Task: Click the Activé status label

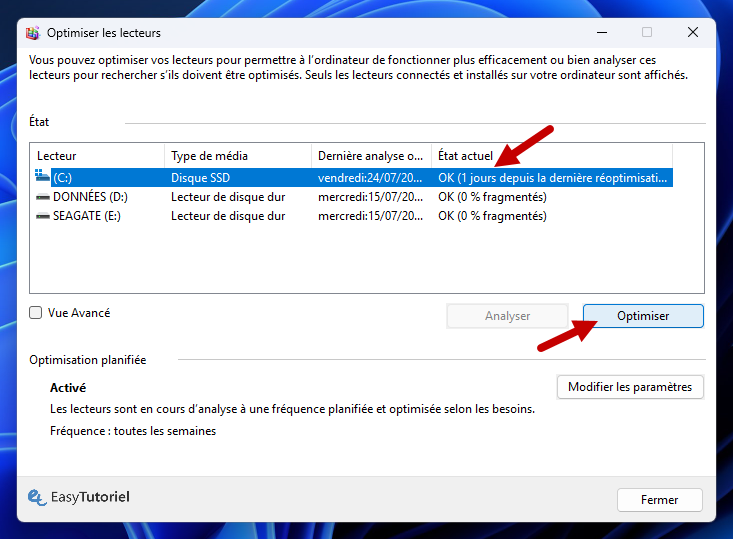Action: [68, 388]
